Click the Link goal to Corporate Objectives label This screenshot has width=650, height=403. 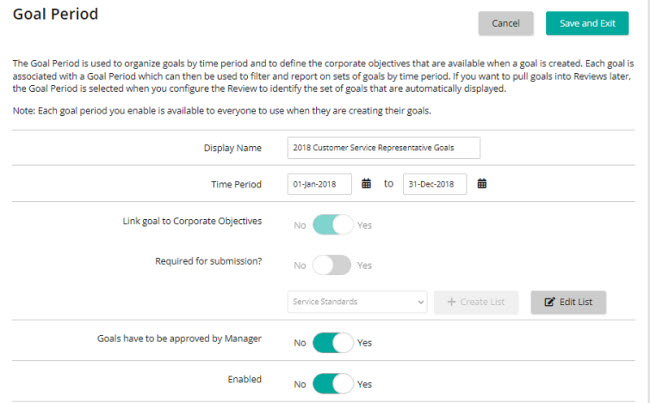(192, 221)
